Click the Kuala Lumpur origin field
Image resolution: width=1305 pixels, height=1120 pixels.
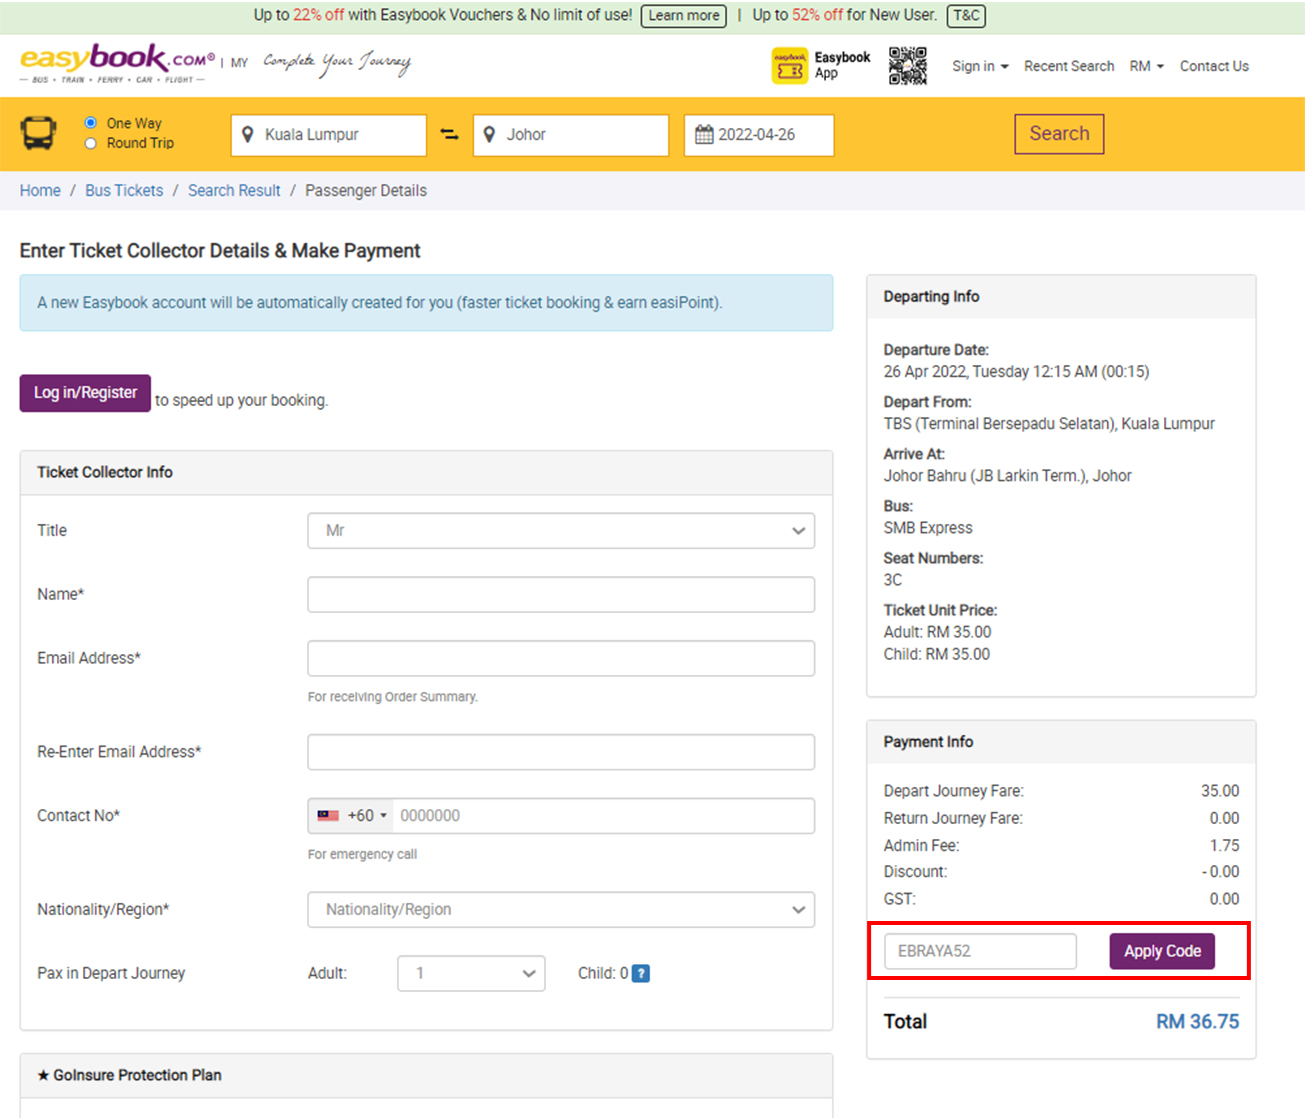[x=329, y=135]
